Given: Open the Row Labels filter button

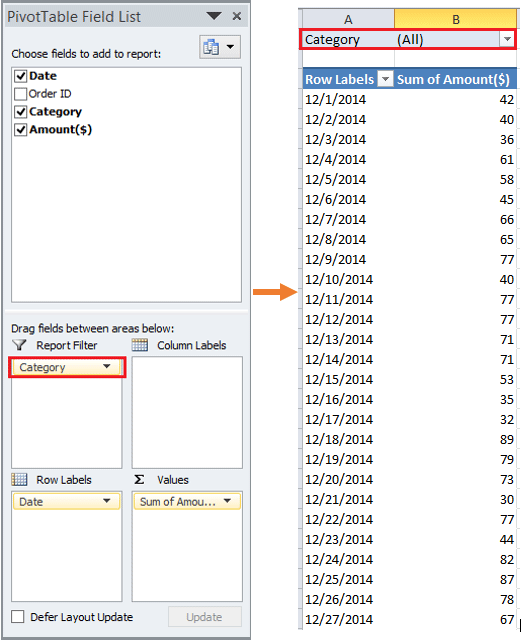Looking at the screenshot, I should pyautogui.click(x=385, y=79).
